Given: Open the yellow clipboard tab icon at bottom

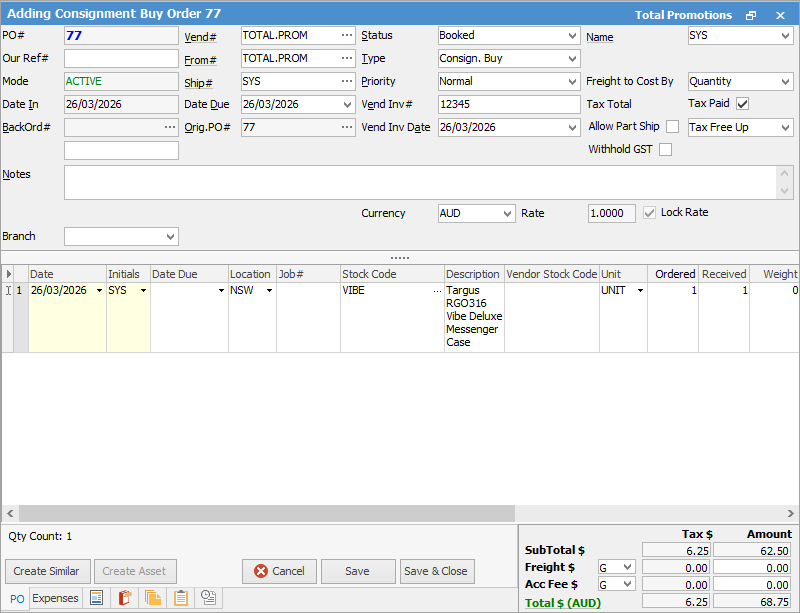Looking at the screenshot, I should (x=181, y=598).
